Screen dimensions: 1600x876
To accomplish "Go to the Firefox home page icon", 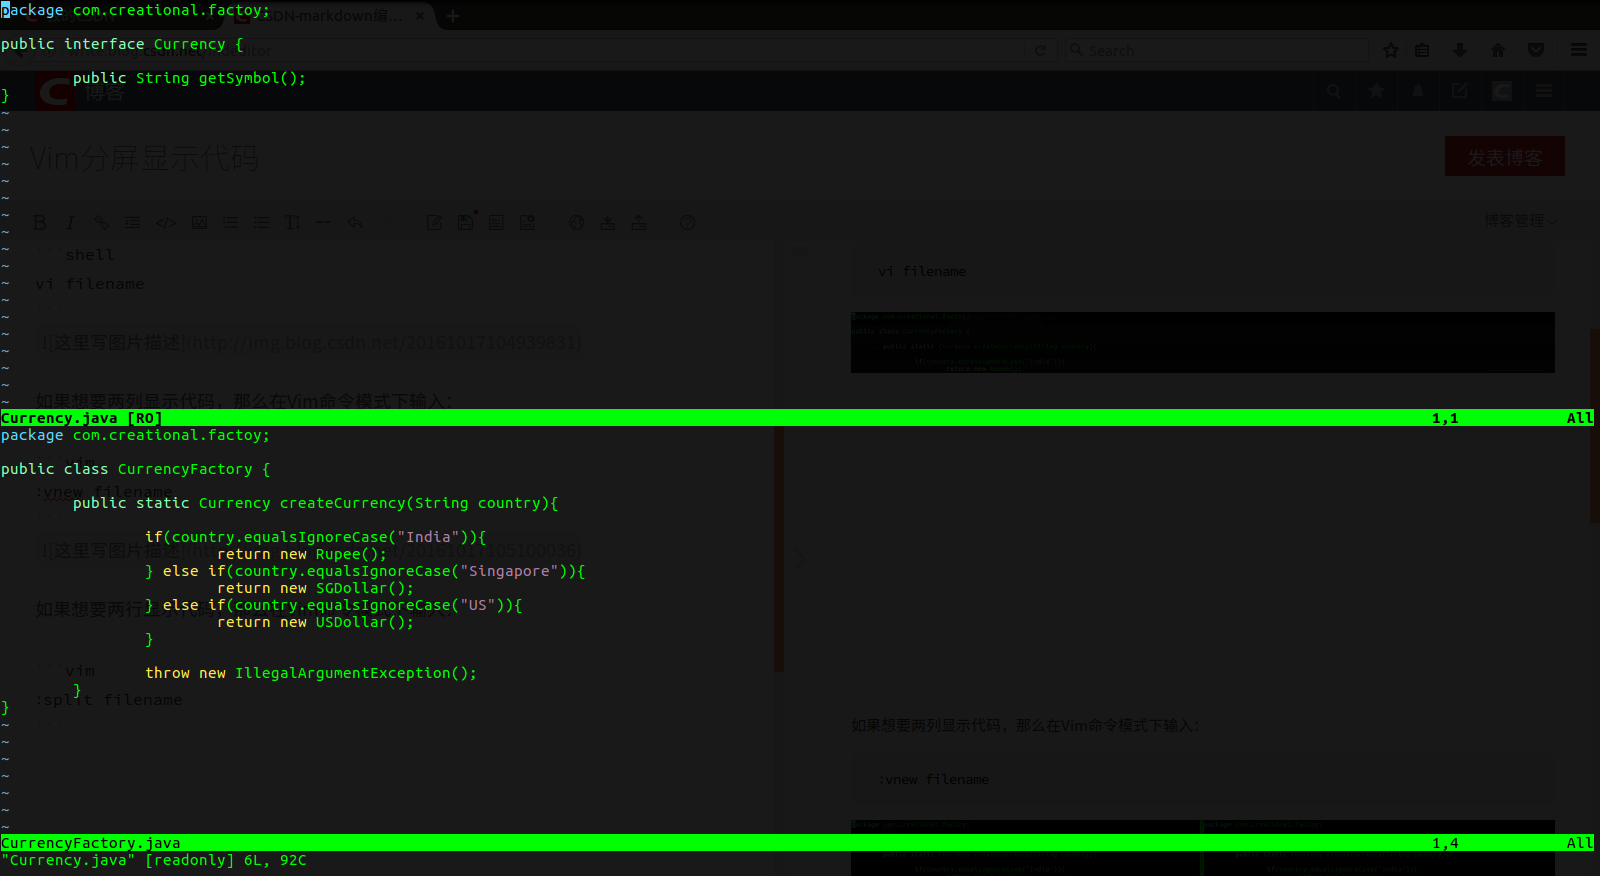I will [1498, 50].
